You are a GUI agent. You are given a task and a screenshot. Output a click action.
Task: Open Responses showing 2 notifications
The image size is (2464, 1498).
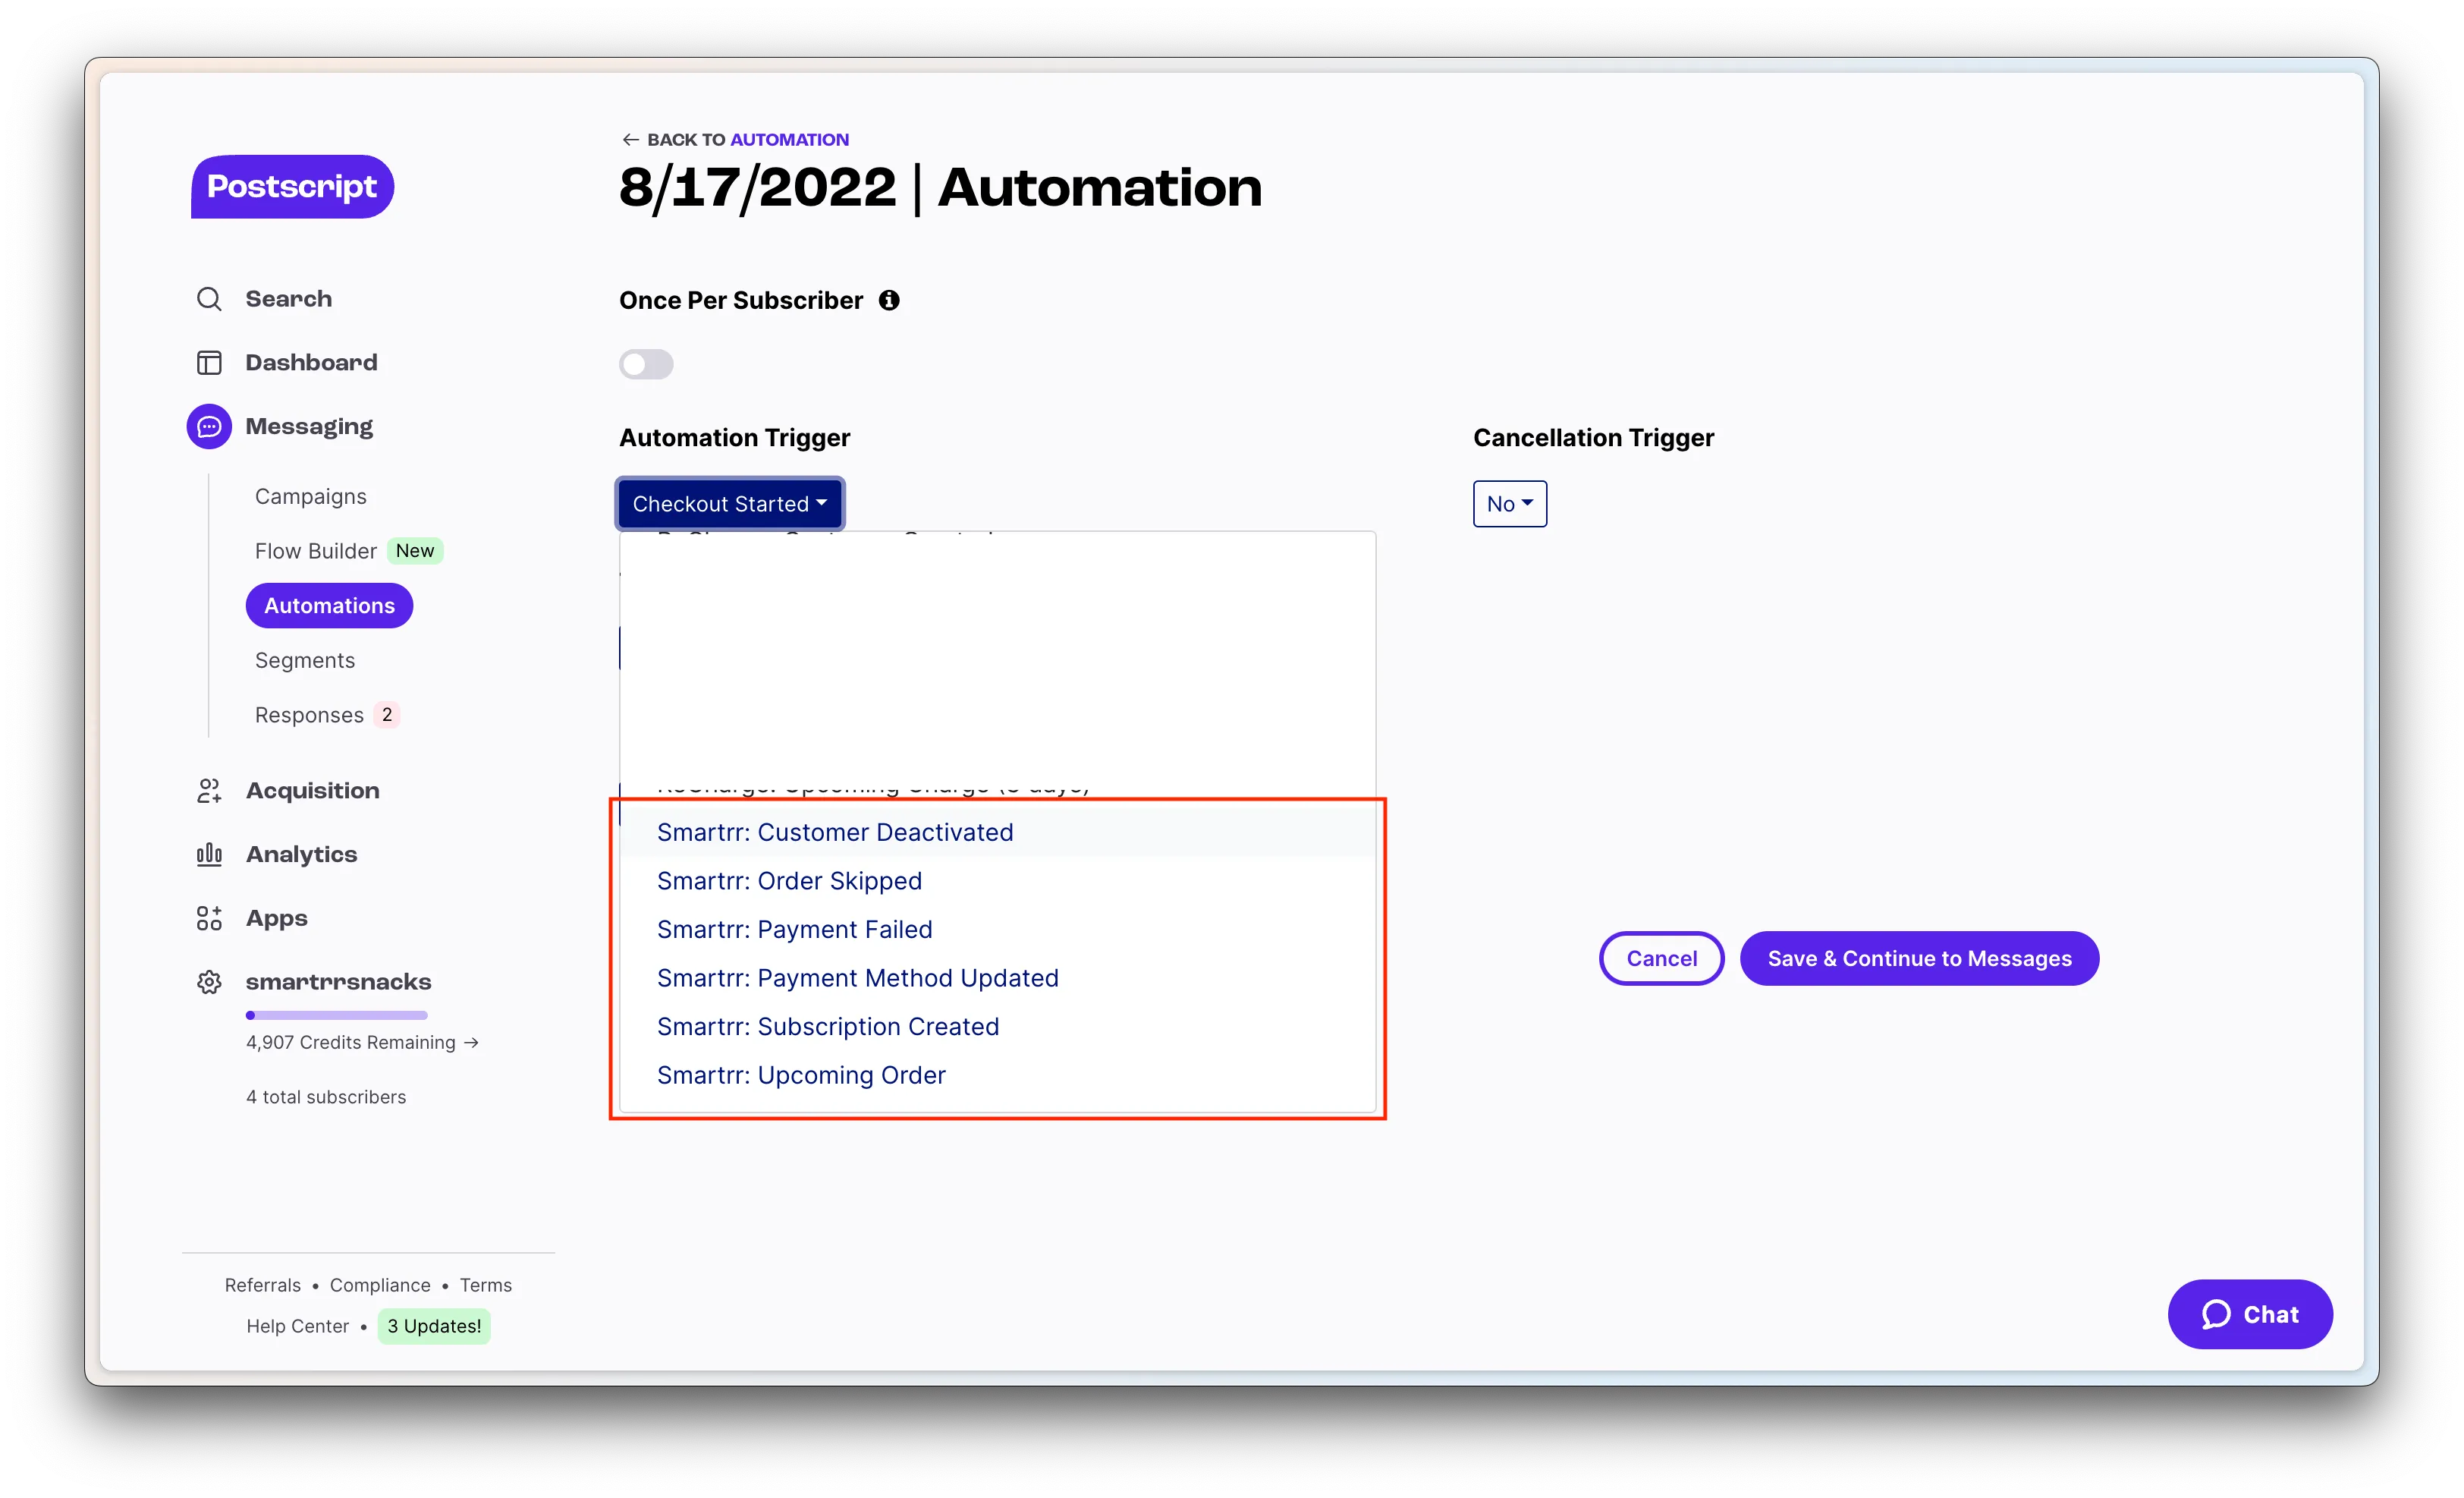308,714
